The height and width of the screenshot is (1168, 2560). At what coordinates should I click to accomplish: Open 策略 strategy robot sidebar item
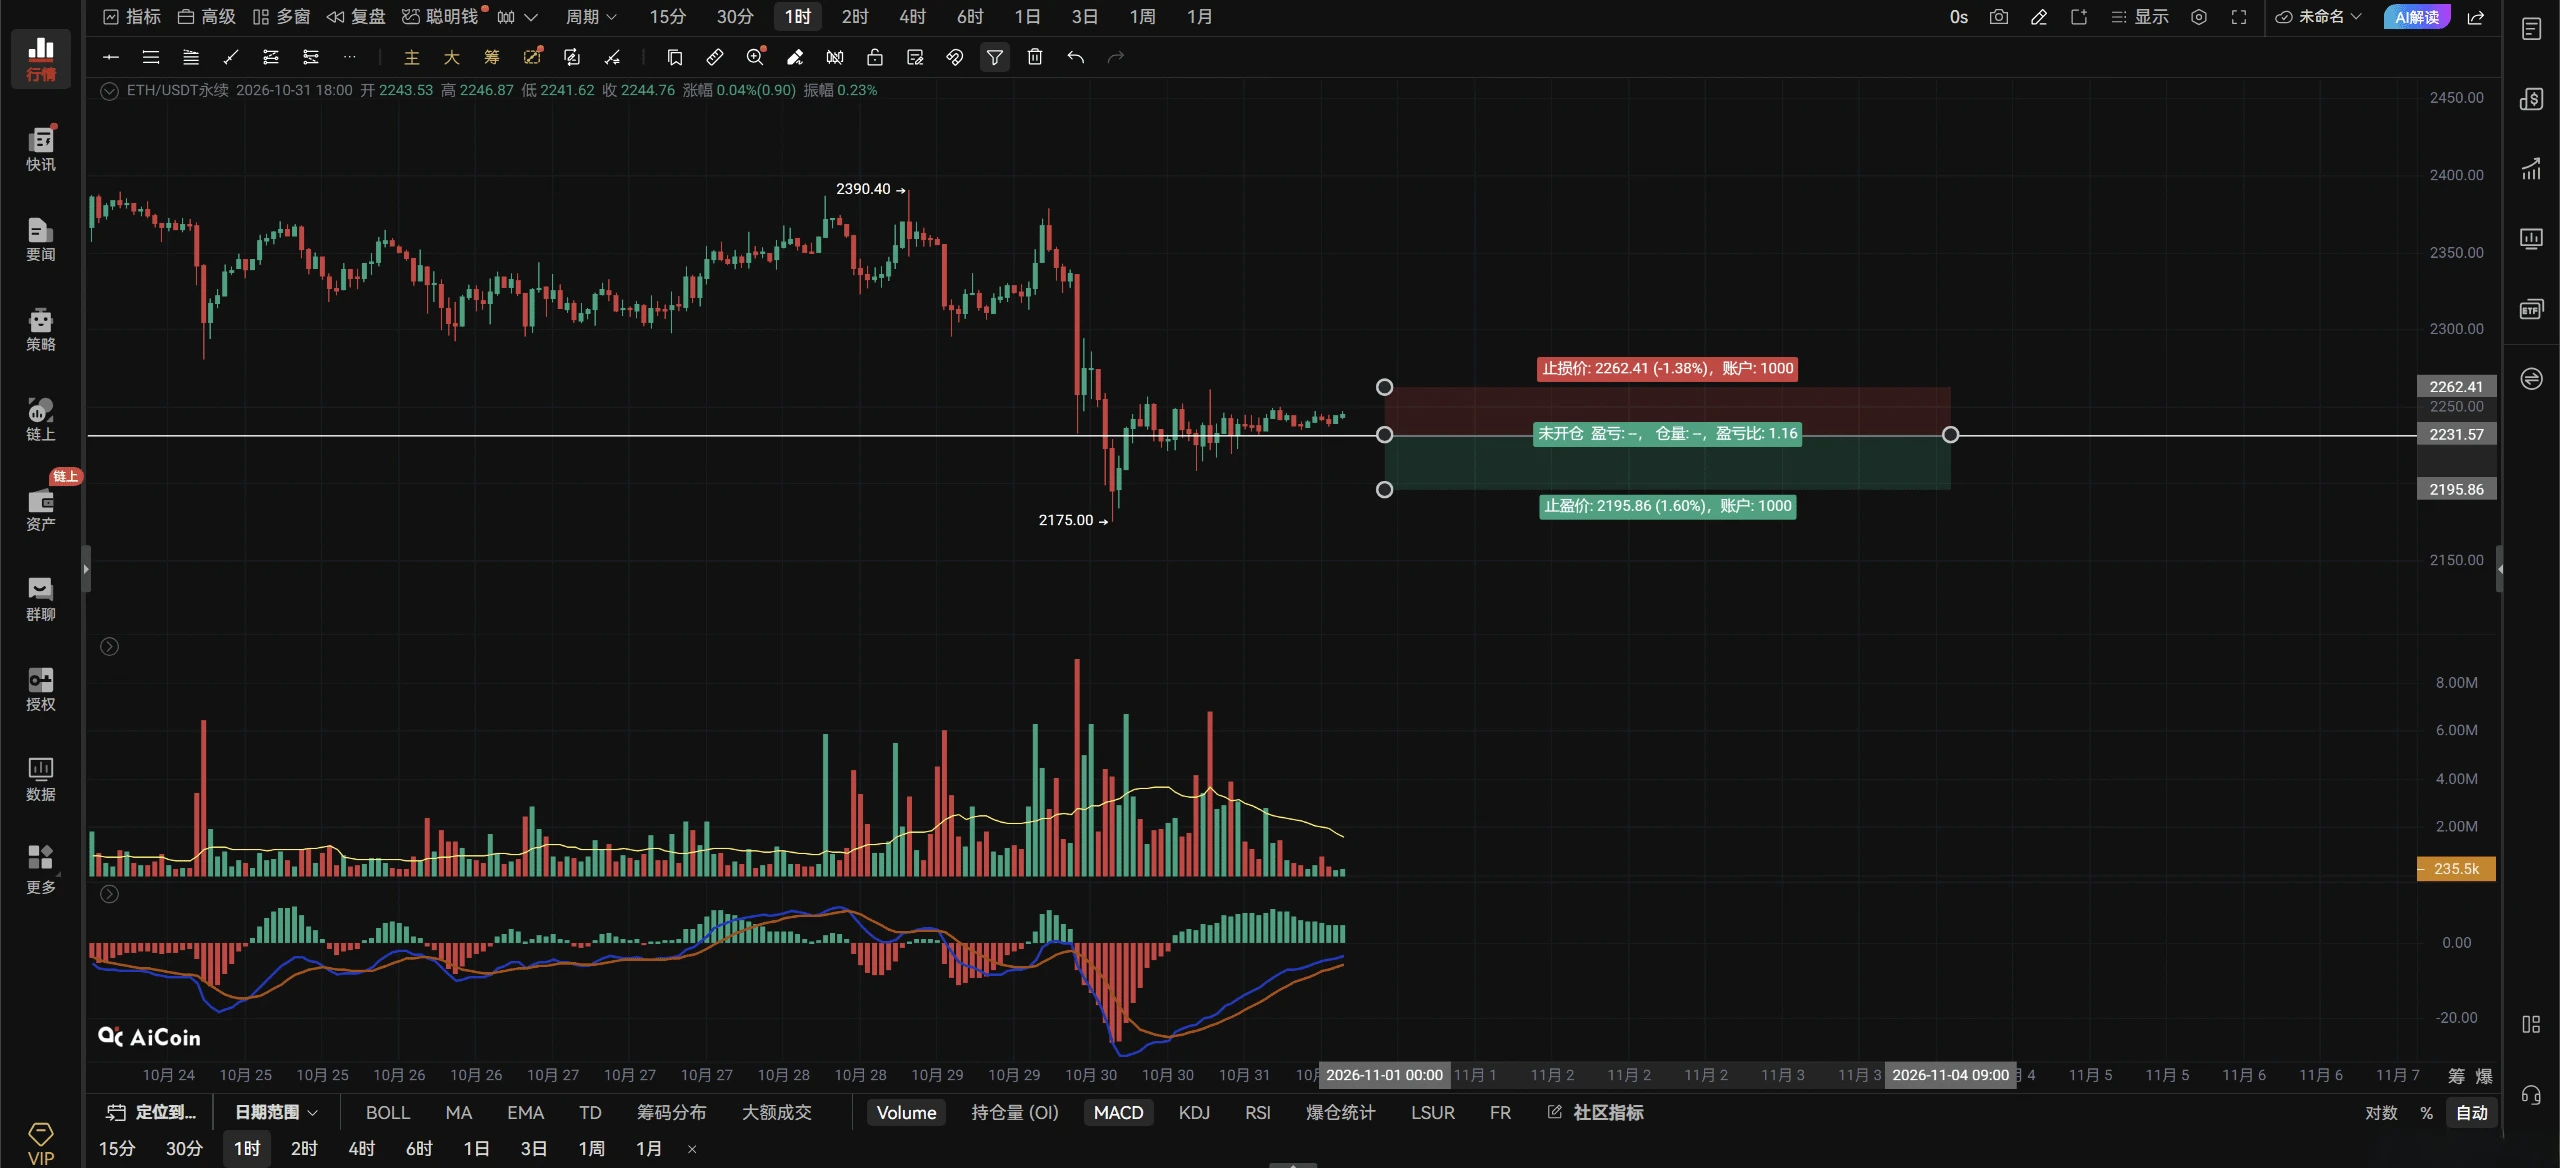coord(41,329)
